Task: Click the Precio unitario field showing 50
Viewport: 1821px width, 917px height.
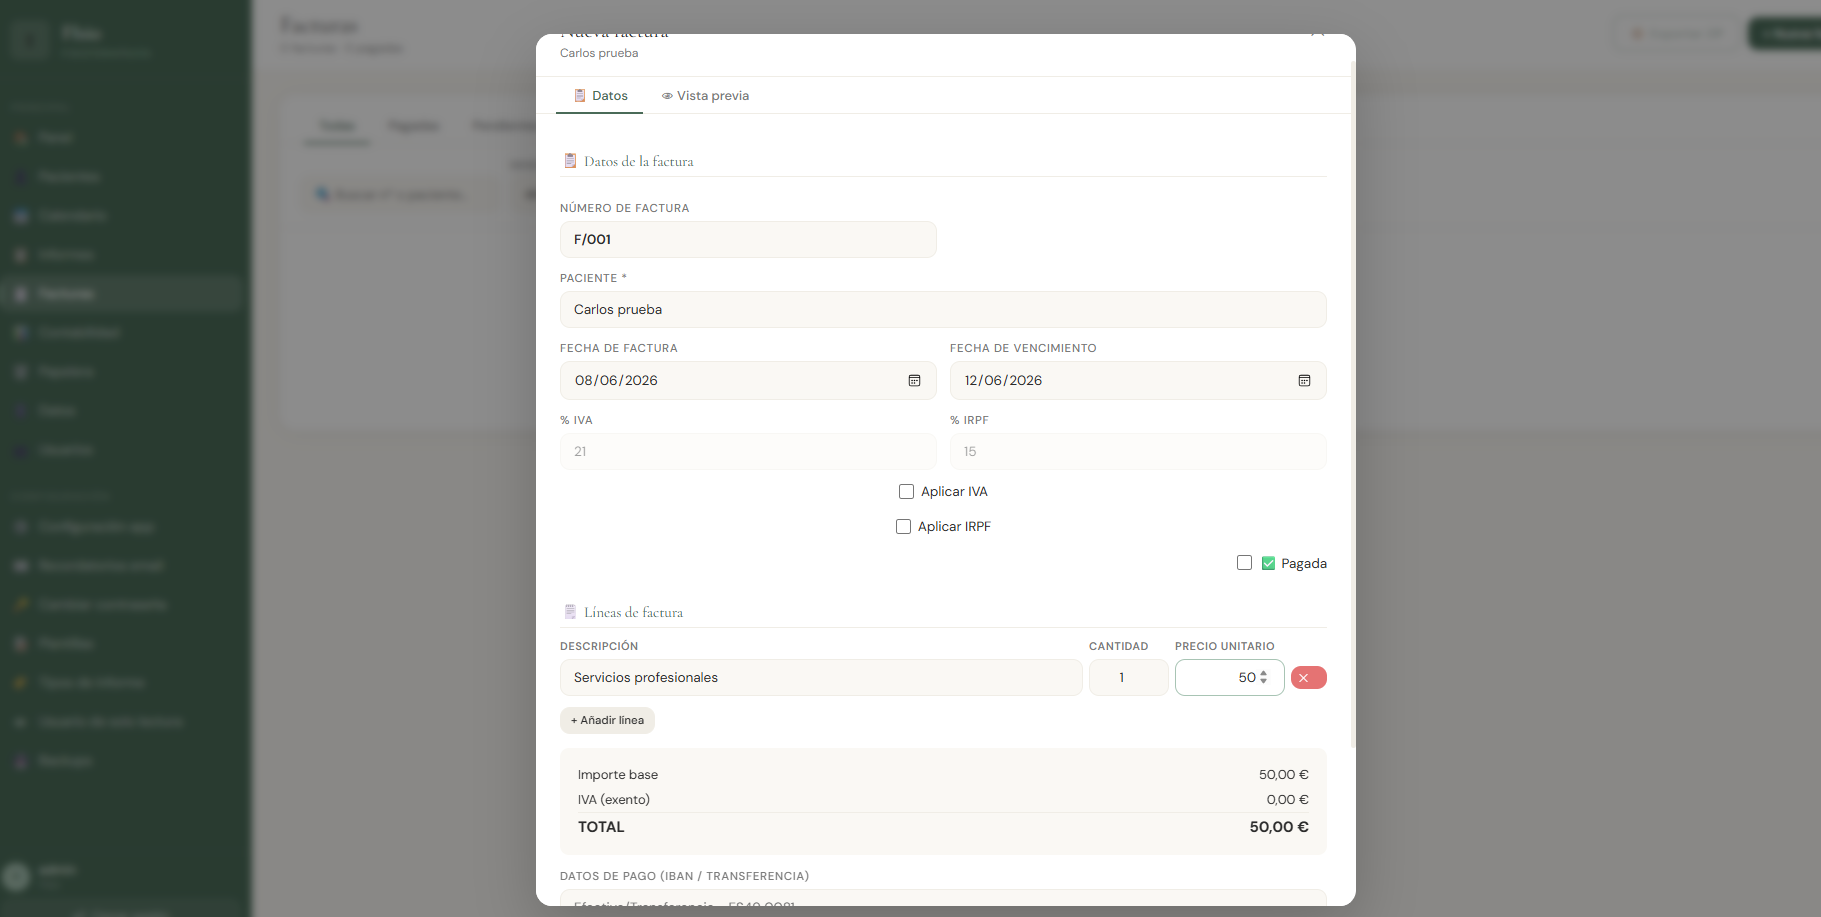Action: 1229,678
